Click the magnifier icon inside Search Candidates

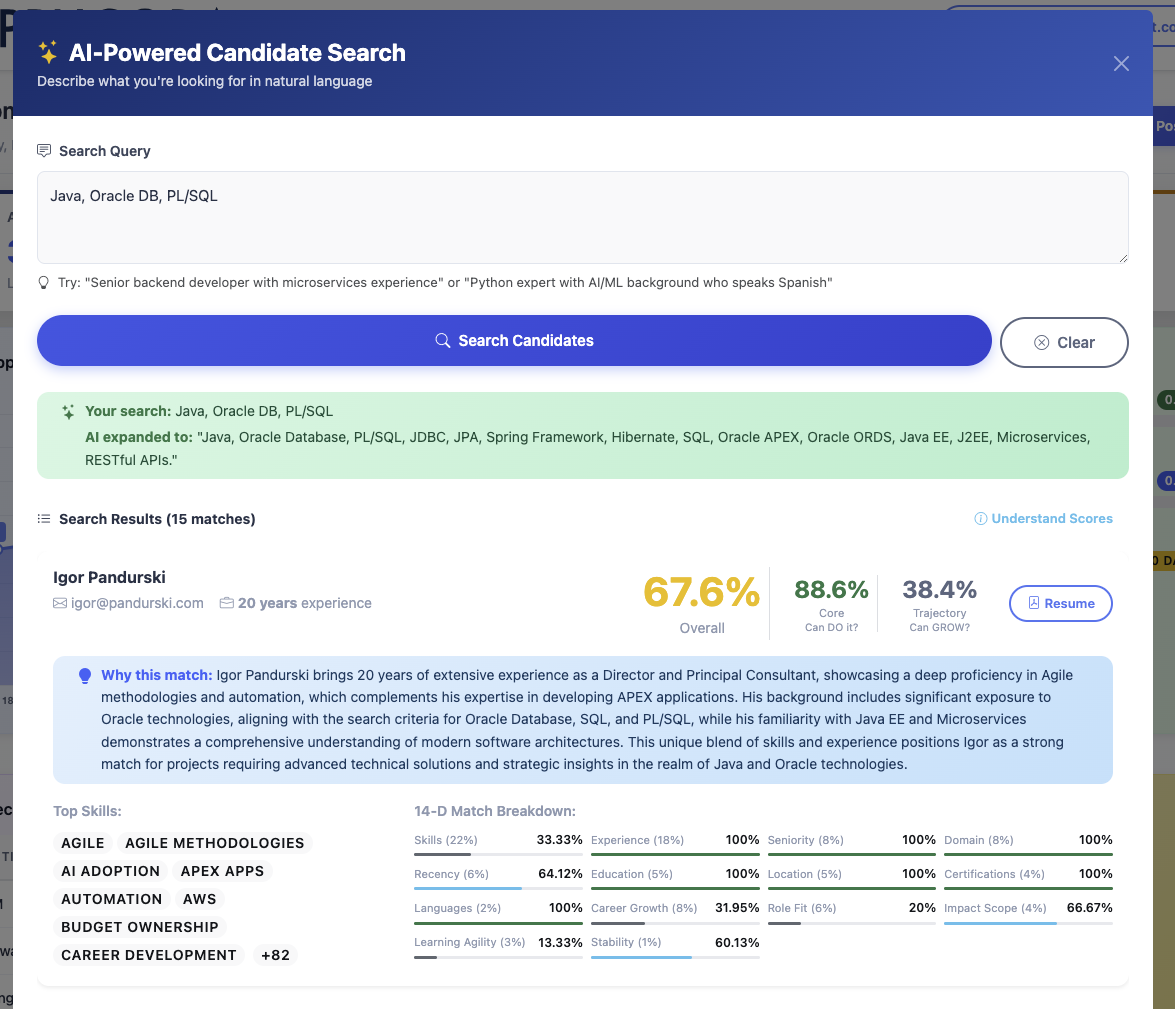tap(443, 341)
